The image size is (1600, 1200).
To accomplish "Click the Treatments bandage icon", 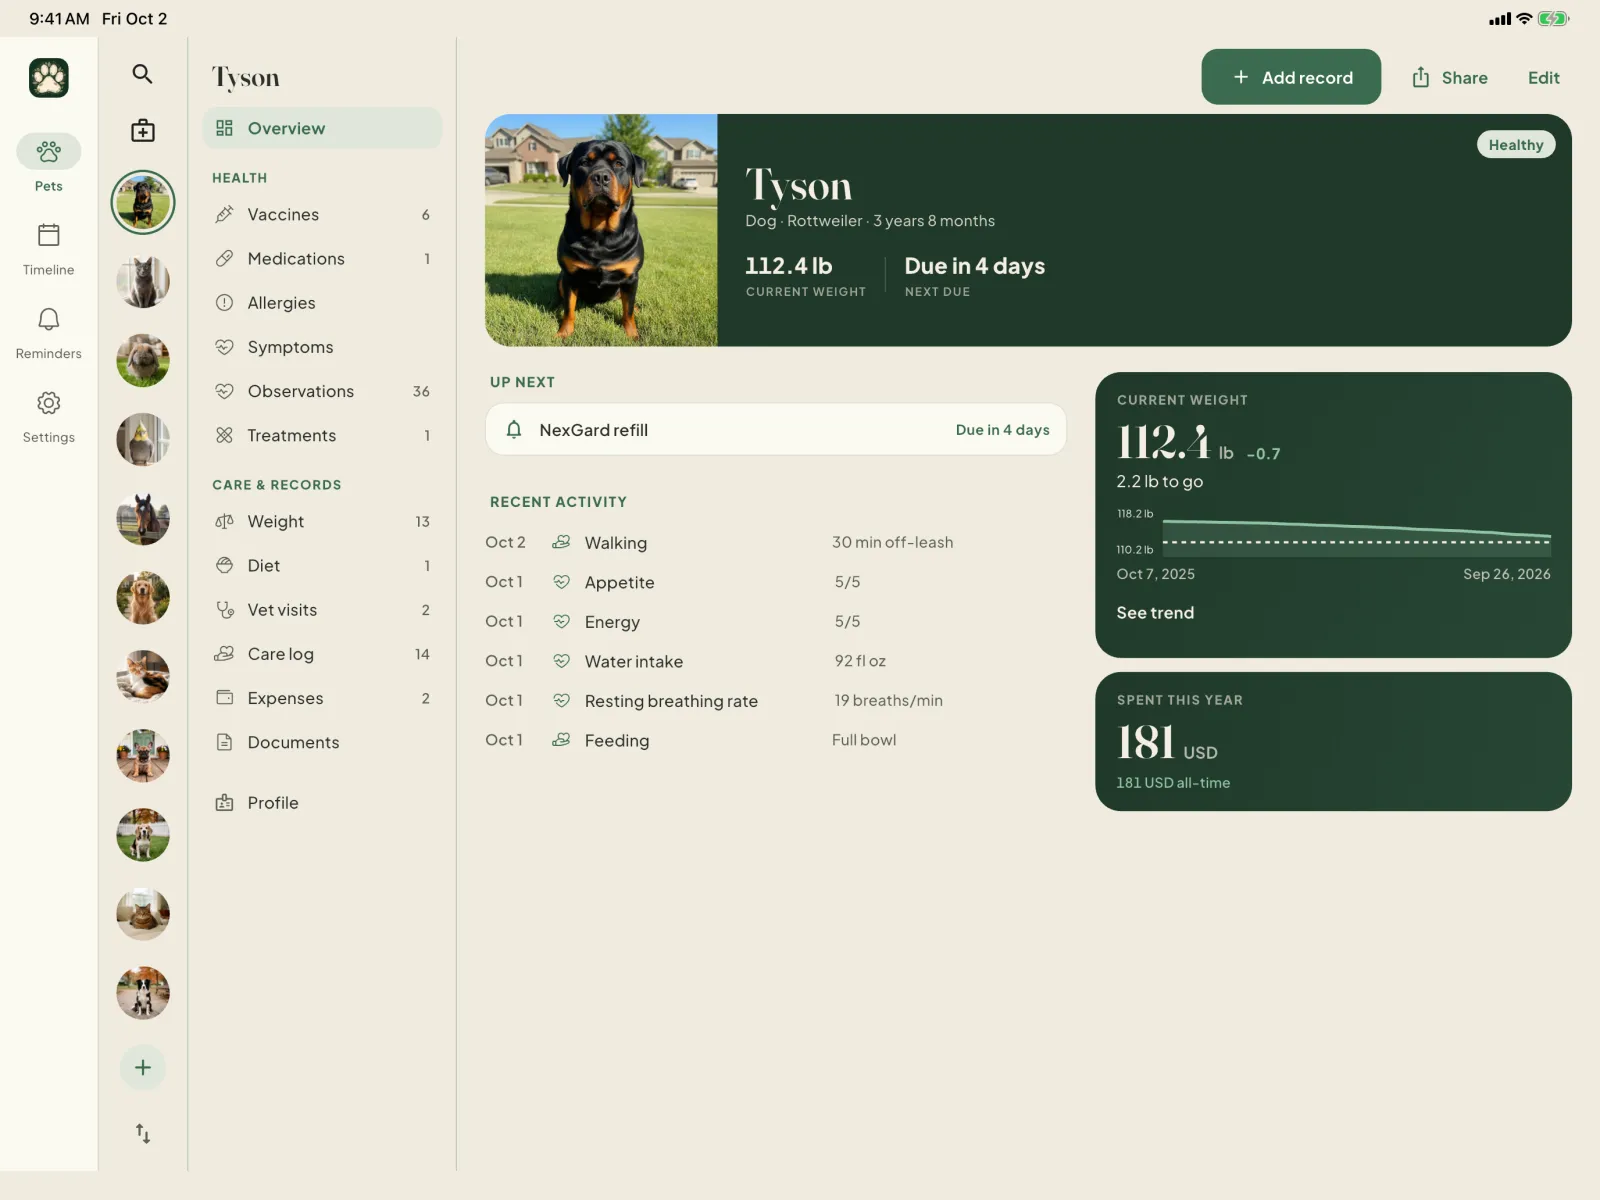I will 225,435.
